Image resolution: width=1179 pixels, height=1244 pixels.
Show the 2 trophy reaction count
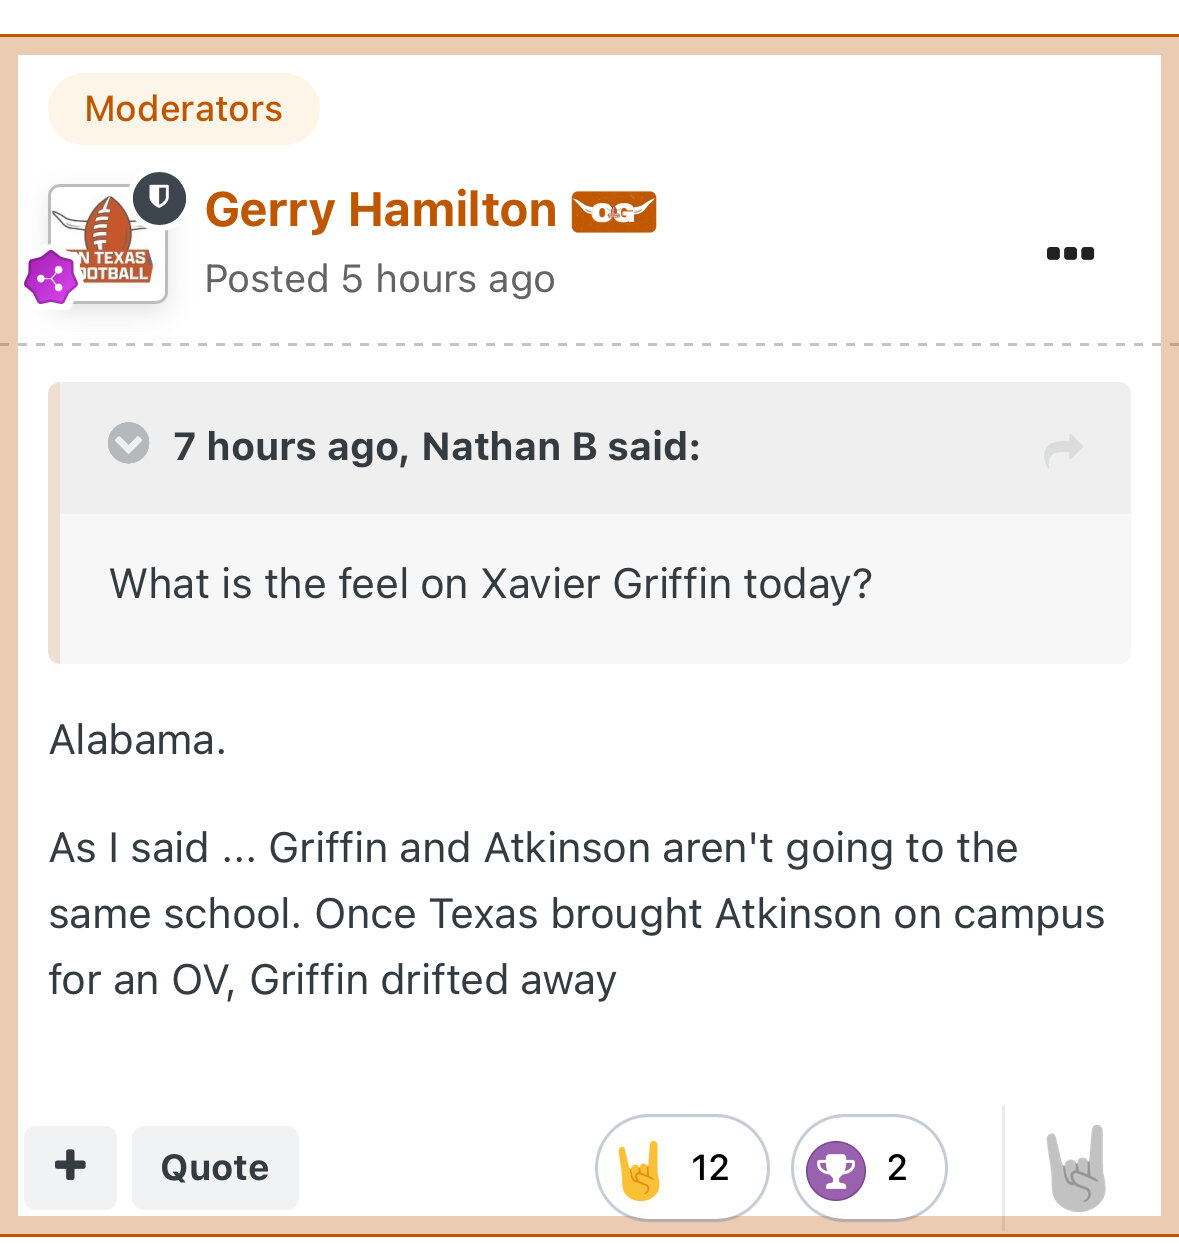click(x=897, y=1167)
